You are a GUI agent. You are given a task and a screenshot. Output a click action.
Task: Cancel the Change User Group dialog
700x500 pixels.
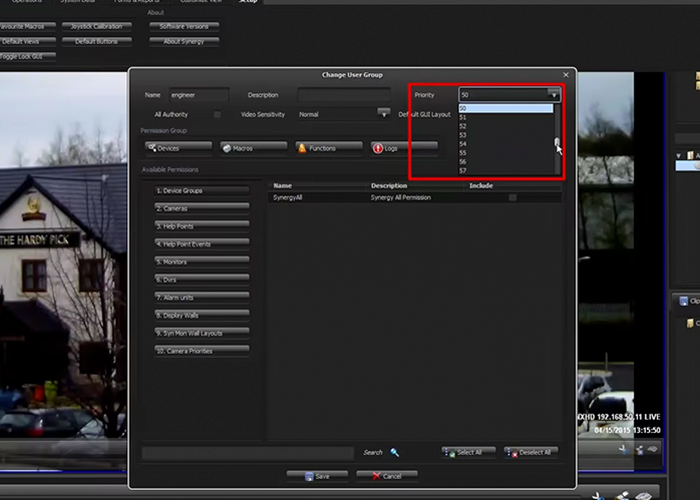pyautogui.click(x=387, y=476)
